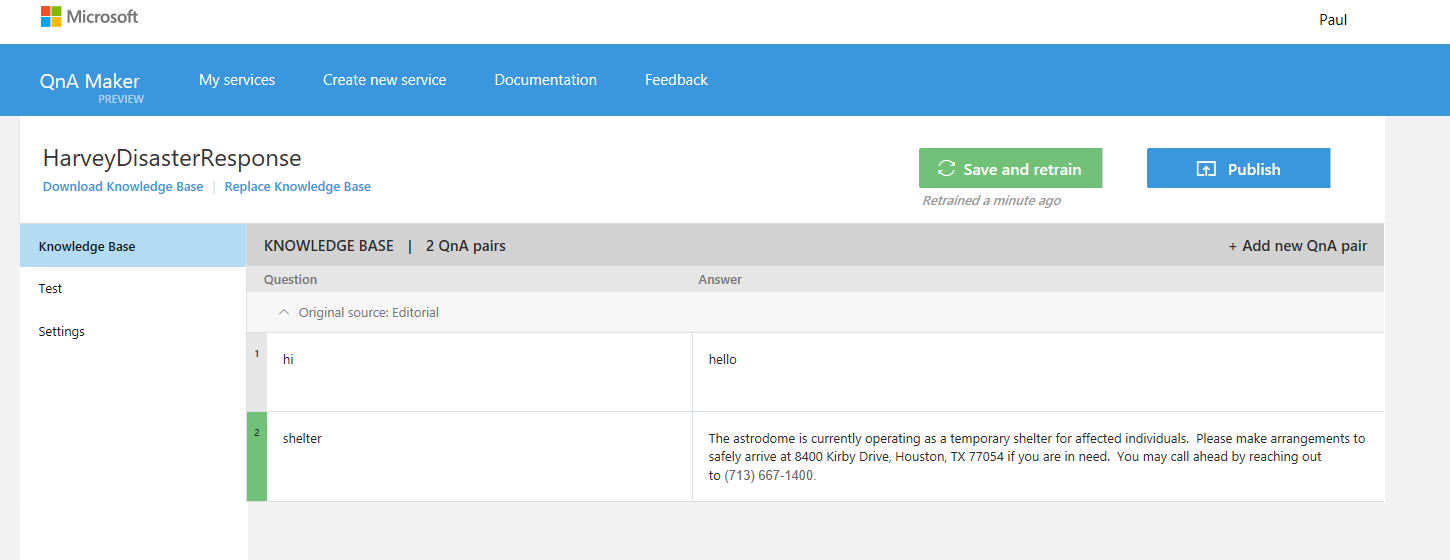Click Add new QnA pair
Image resolution: width=1450 pixels, height=560 pixels.
[x=1297, y=246]
